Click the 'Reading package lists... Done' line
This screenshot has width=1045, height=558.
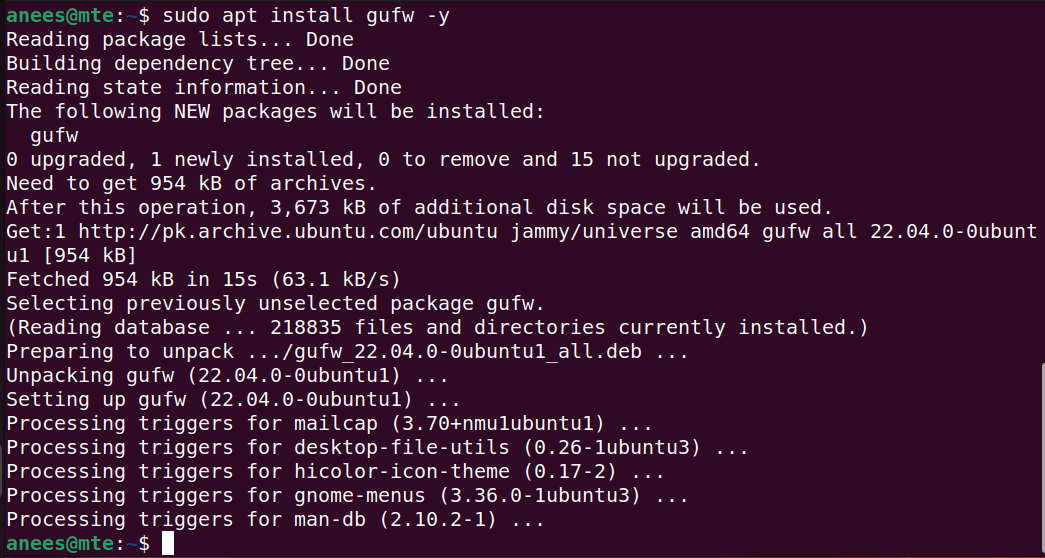180,39
